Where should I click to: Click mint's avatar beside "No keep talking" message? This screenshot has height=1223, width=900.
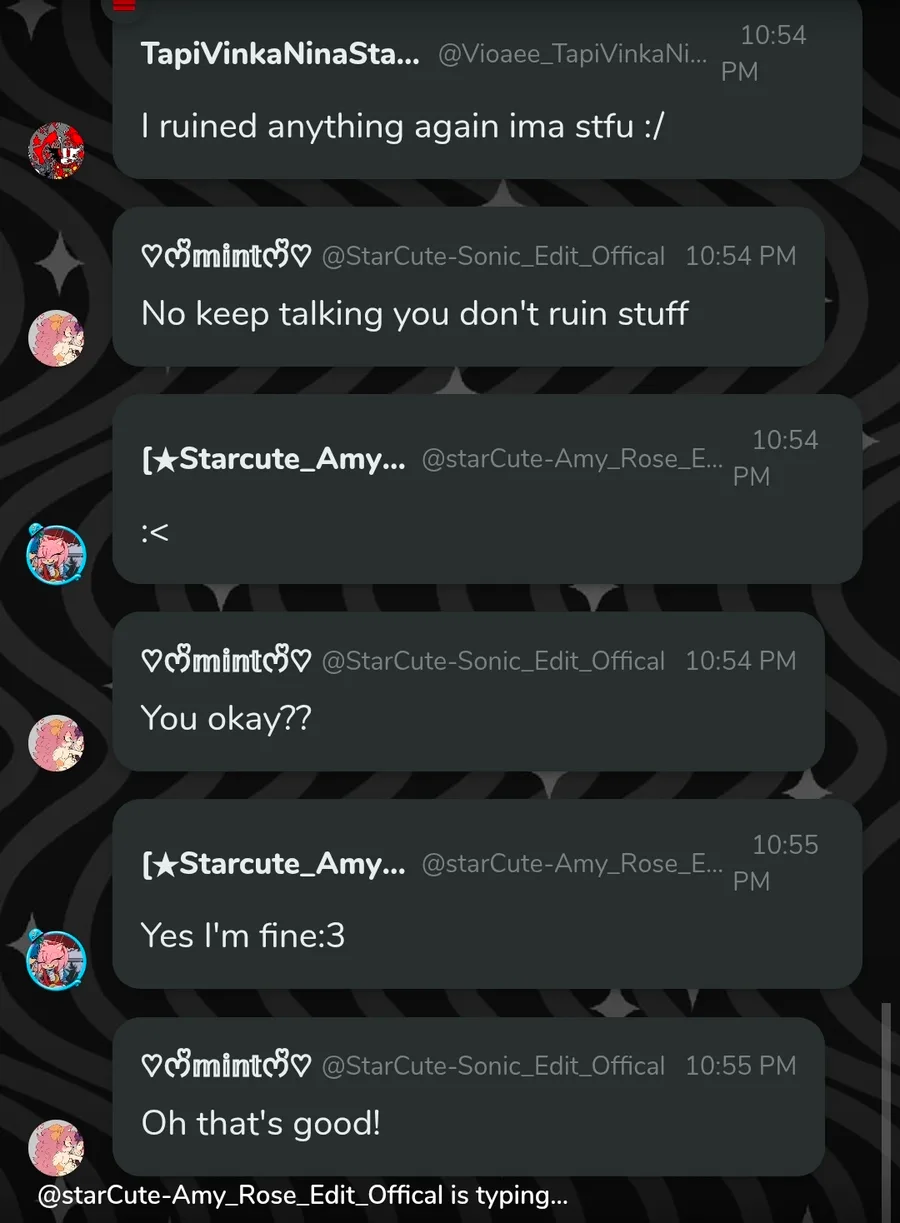pyautogui.click(x=55, y=338)
